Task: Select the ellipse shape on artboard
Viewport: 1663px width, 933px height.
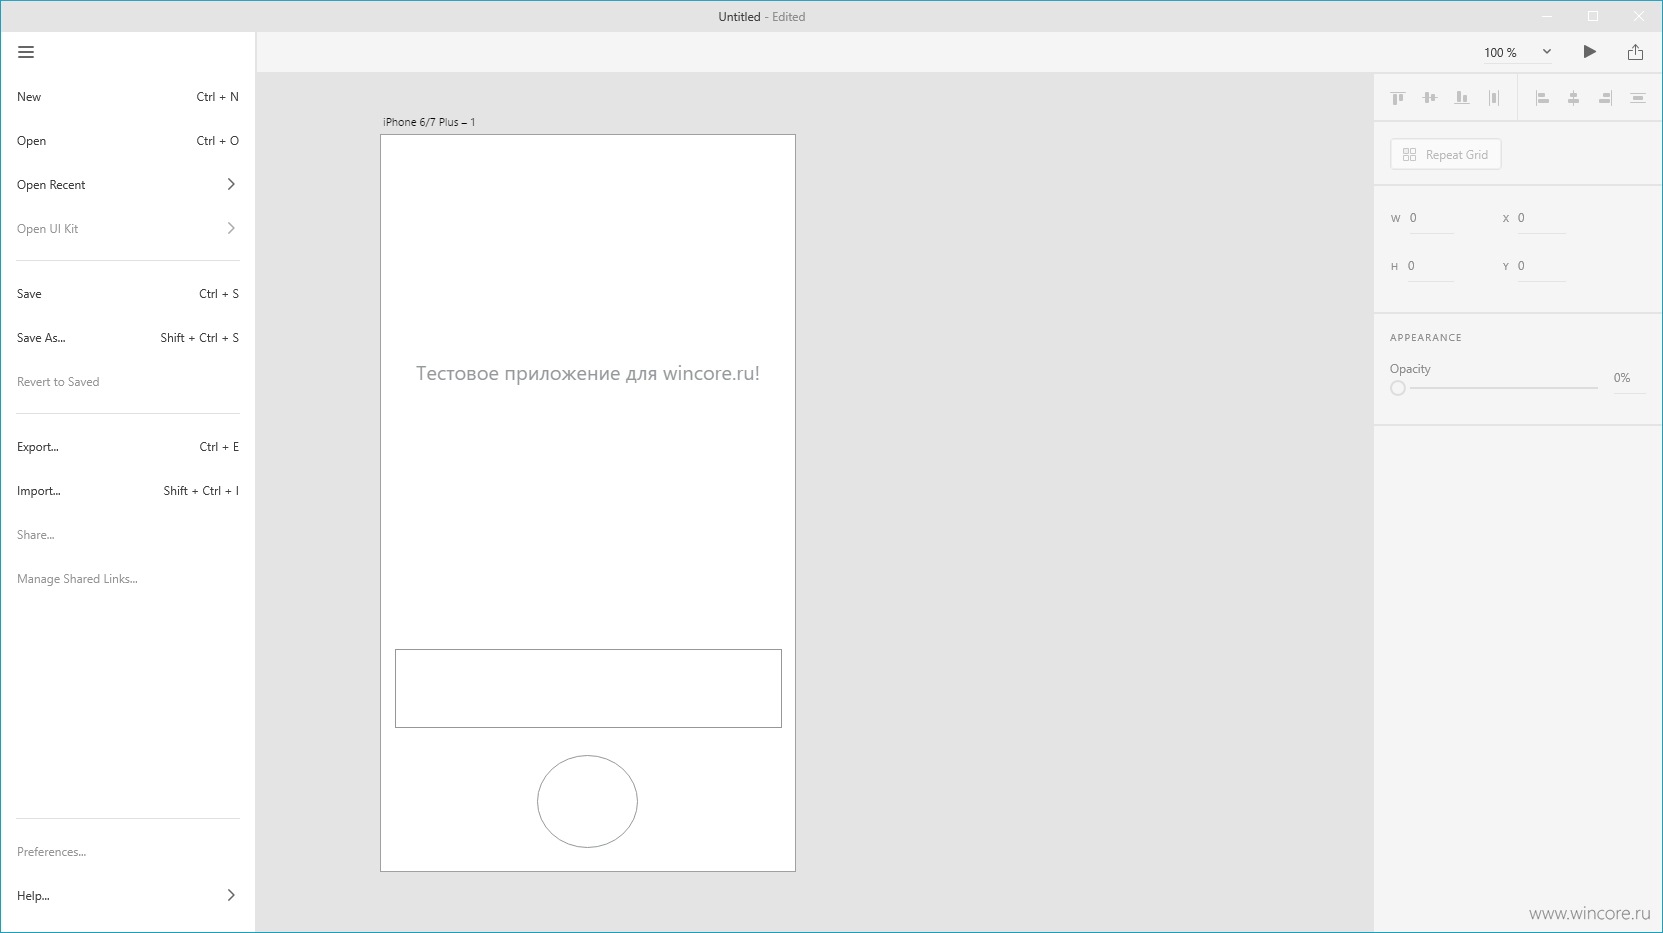Action: point(587,801)
